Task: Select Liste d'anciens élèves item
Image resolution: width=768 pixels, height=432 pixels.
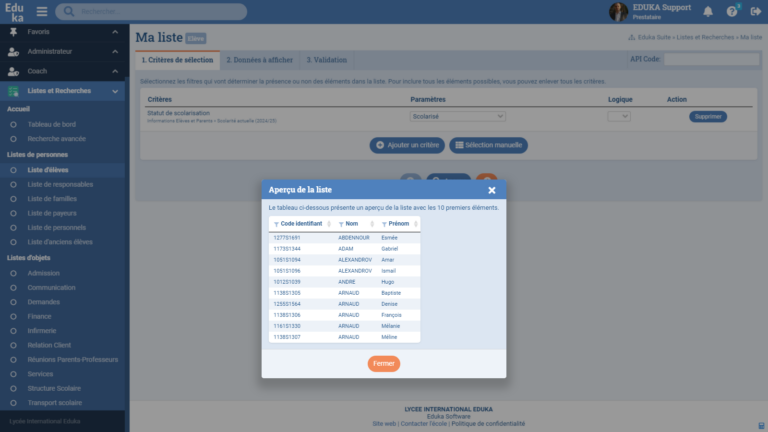Action: (60, 242)
